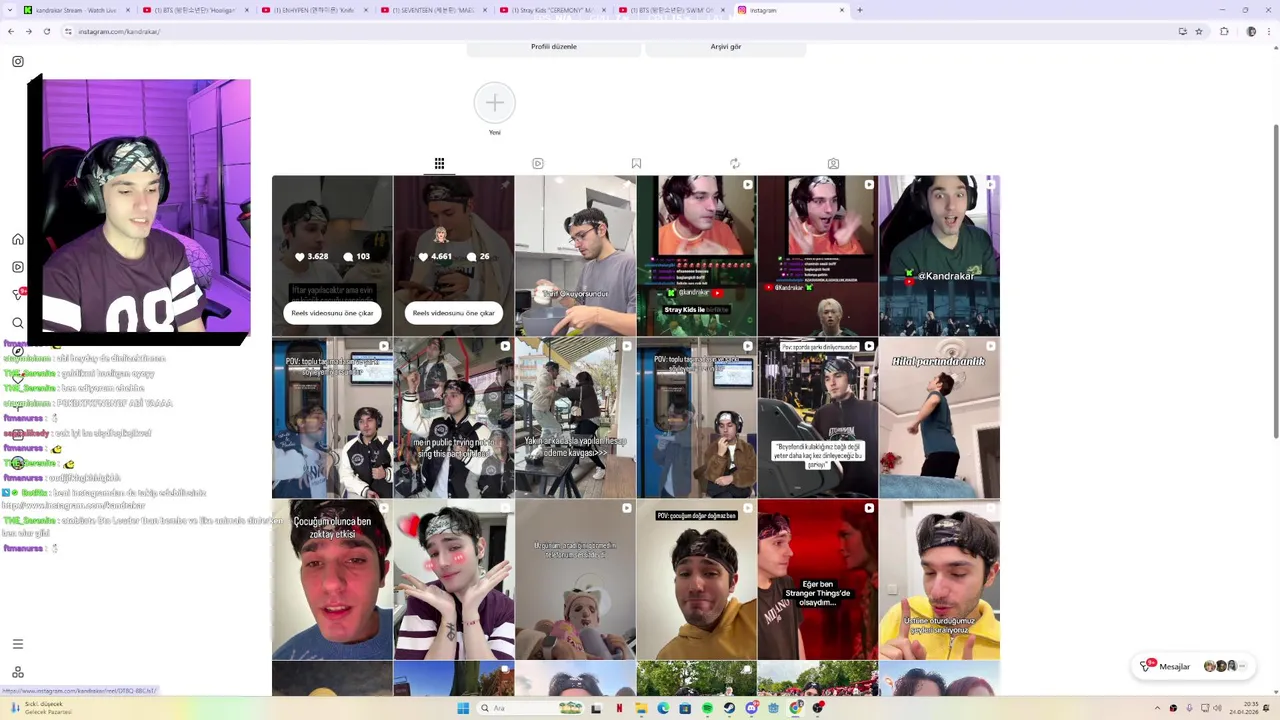Image resolution: width=1280 pixels, height=720 pixels.
Task: Open the '@kuyorsun'out' kitchen reel thumbnail
Action: coord(575,256)
